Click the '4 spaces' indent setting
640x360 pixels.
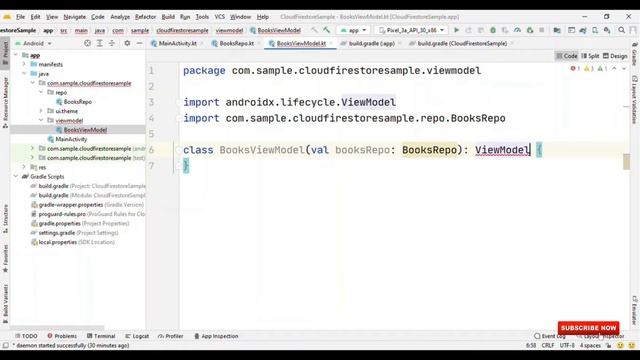pyautogui.click(x=590, y=345)
